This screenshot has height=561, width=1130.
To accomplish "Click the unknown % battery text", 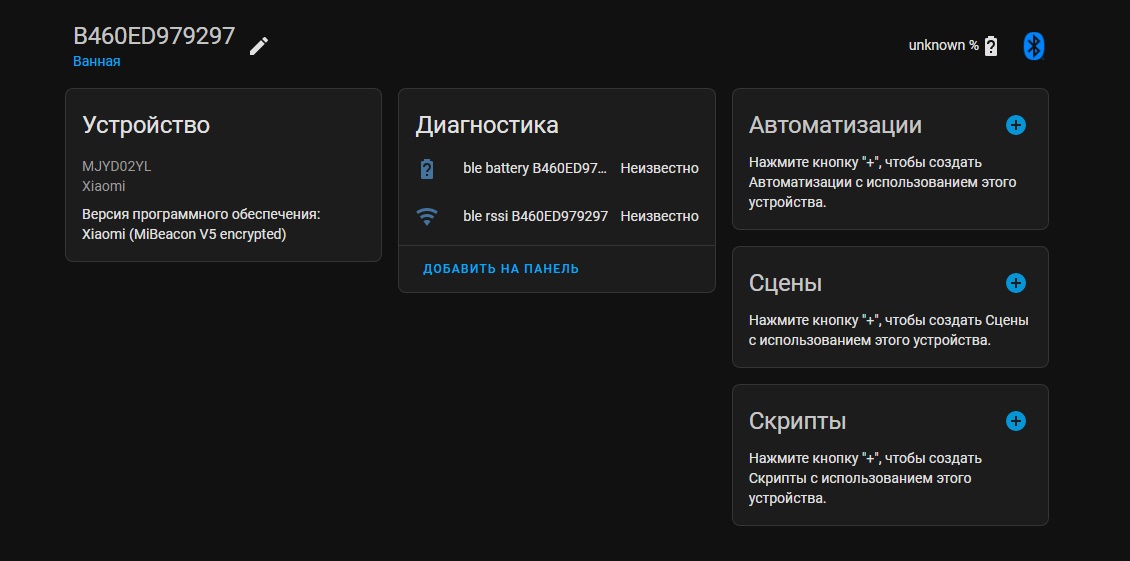I will click(x=943, y=45).
